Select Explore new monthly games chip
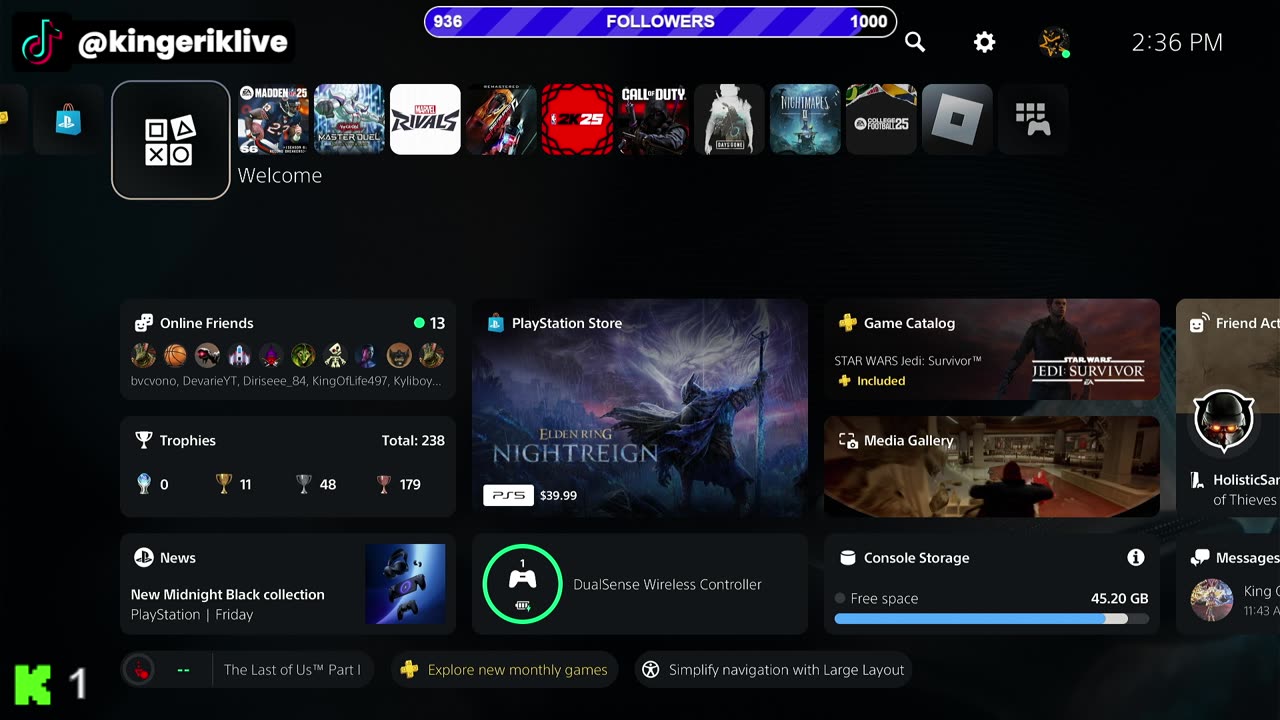Image resolution: width=1280 pixels, height=720 pixels. pyautogui.click(x=504, y=670)
